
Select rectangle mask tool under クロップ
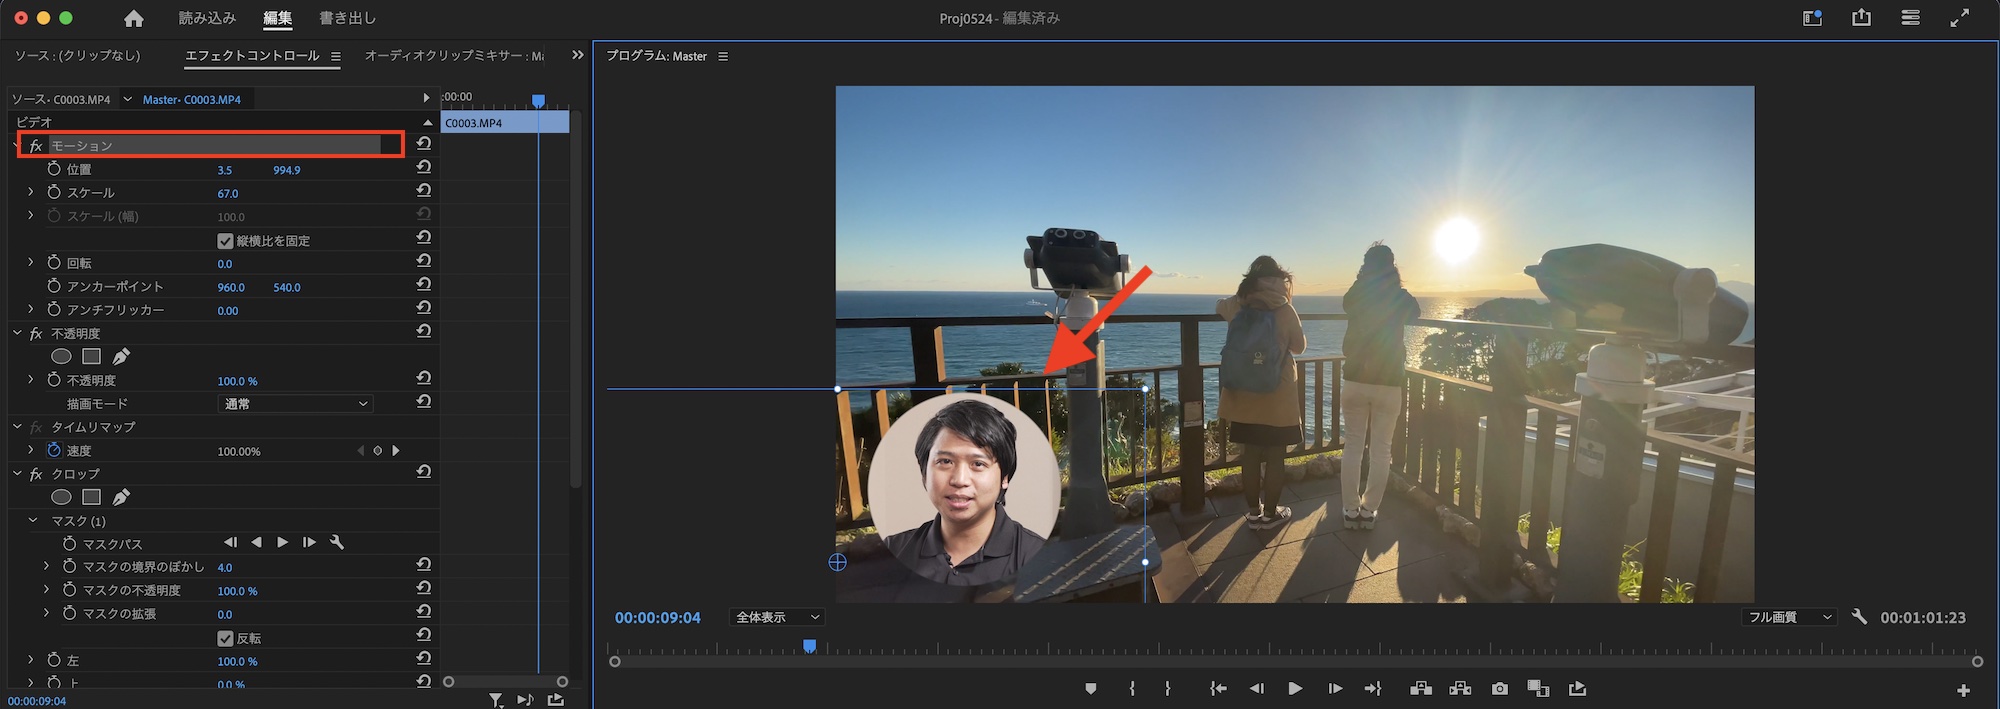click(x=91, y=497)
